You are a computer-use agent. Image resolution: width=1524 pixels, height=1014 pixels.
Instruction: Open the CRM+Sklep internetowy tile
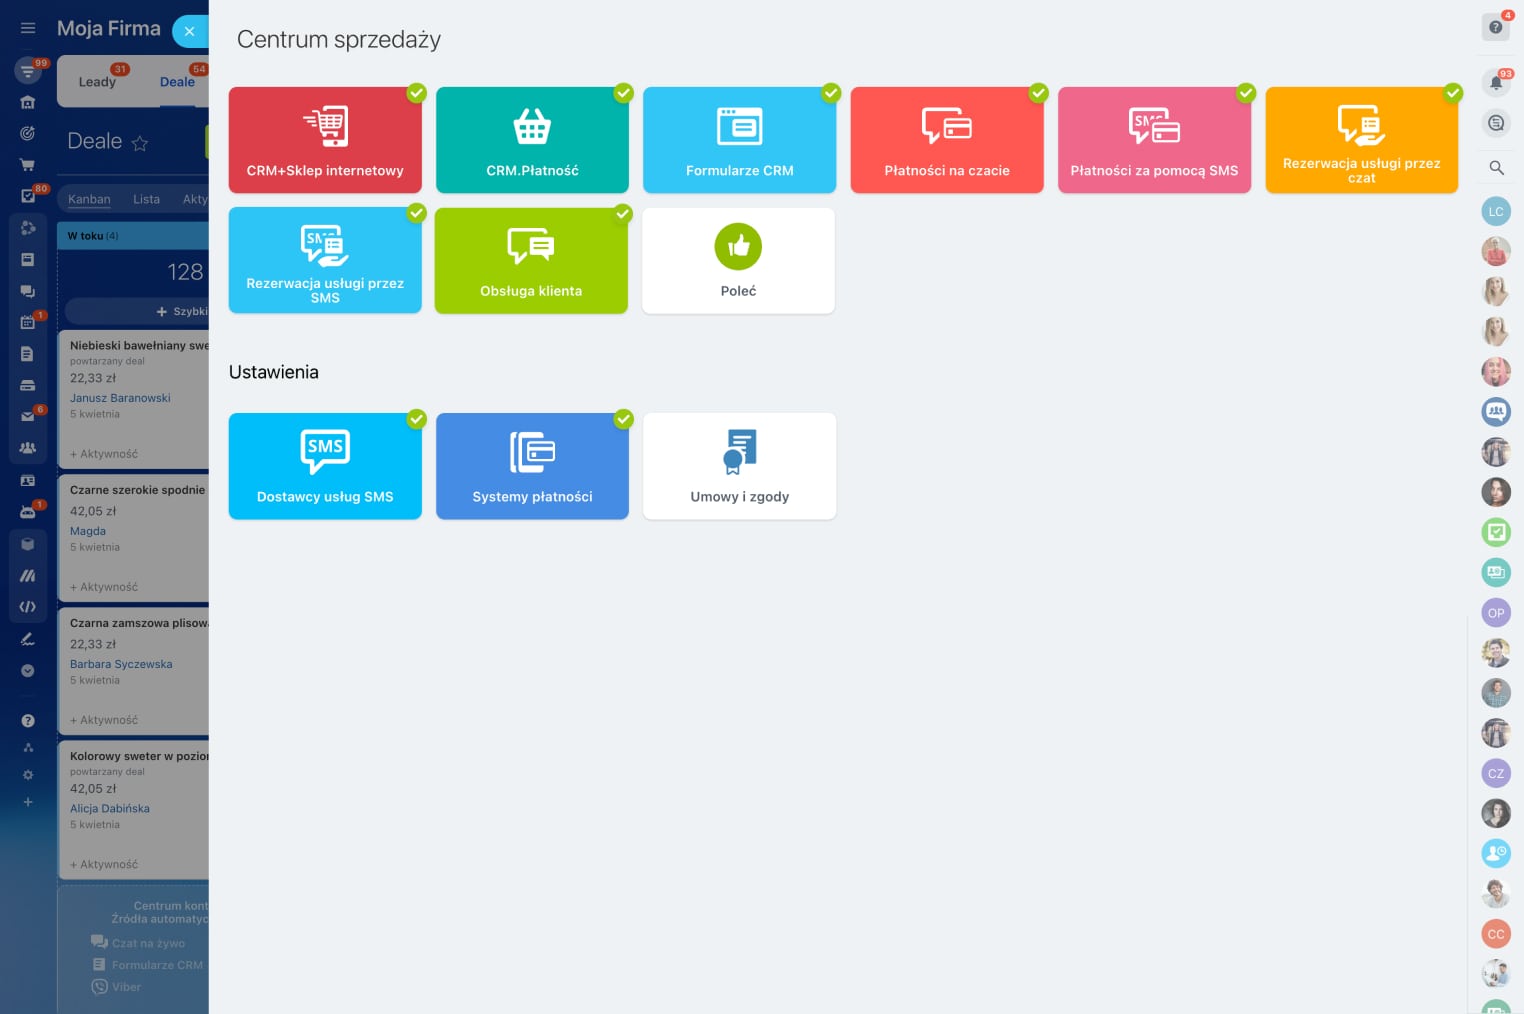coord(325,140)
